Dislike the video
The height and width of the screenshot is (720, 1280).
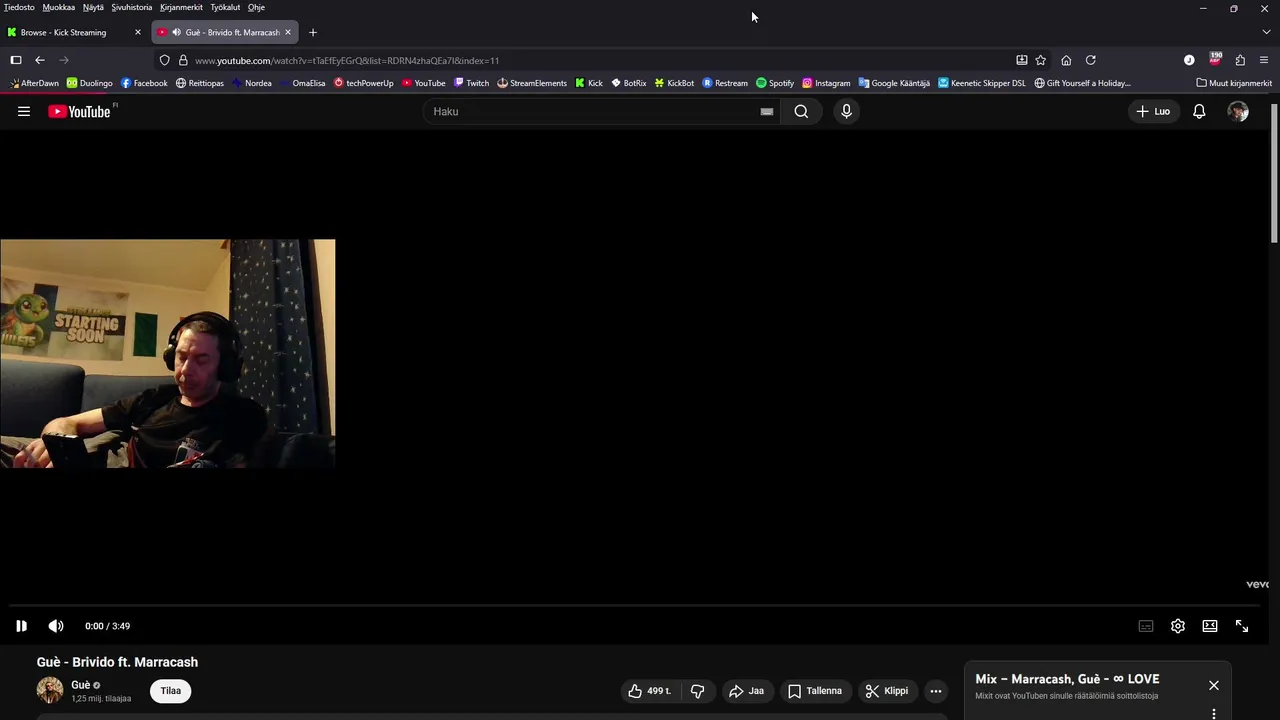pyautogui.click(x=698, y=691)
